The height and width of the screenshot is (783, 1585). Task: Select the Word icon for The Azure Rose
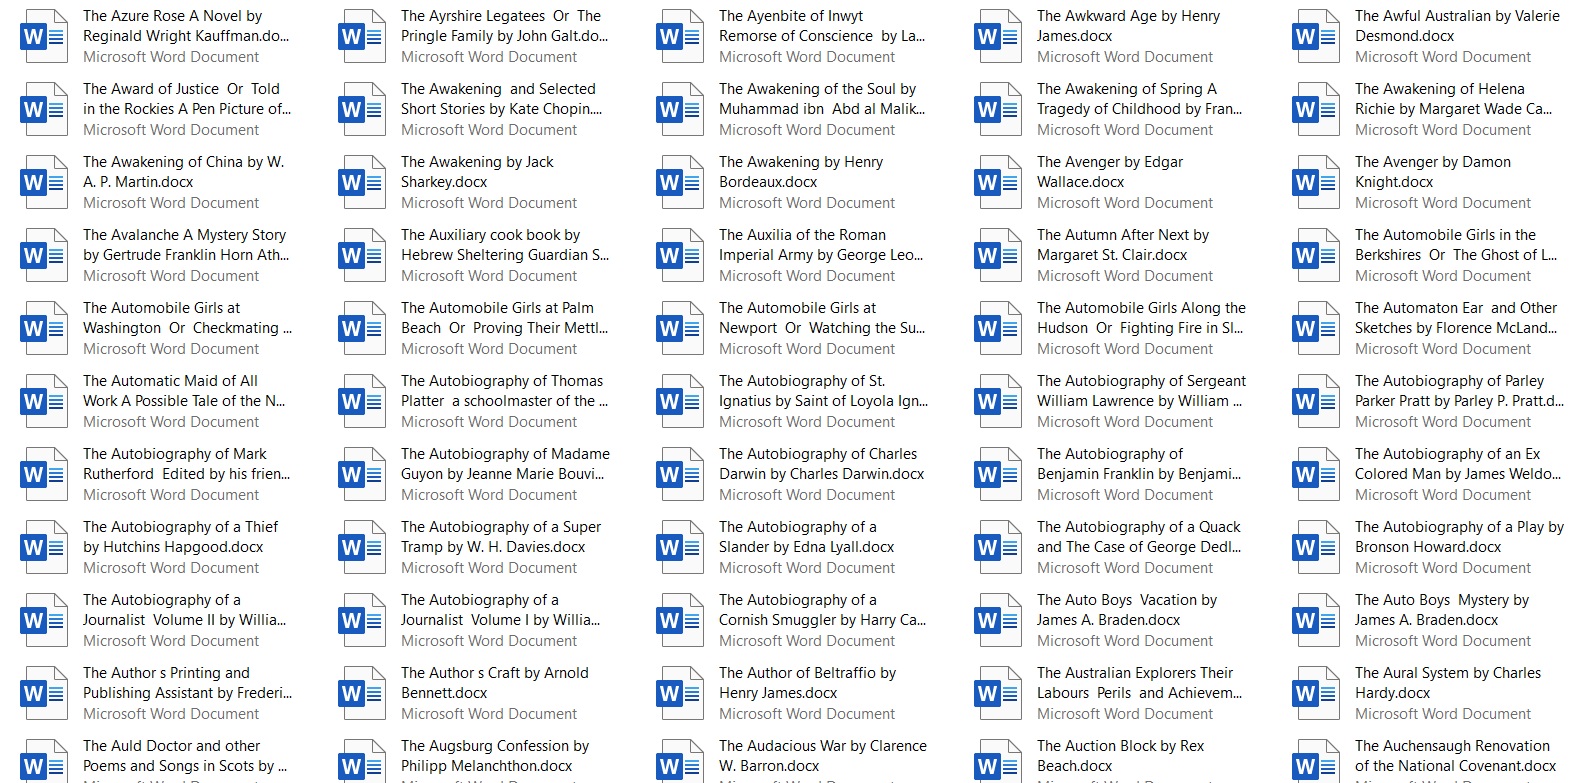pos(43,37)
